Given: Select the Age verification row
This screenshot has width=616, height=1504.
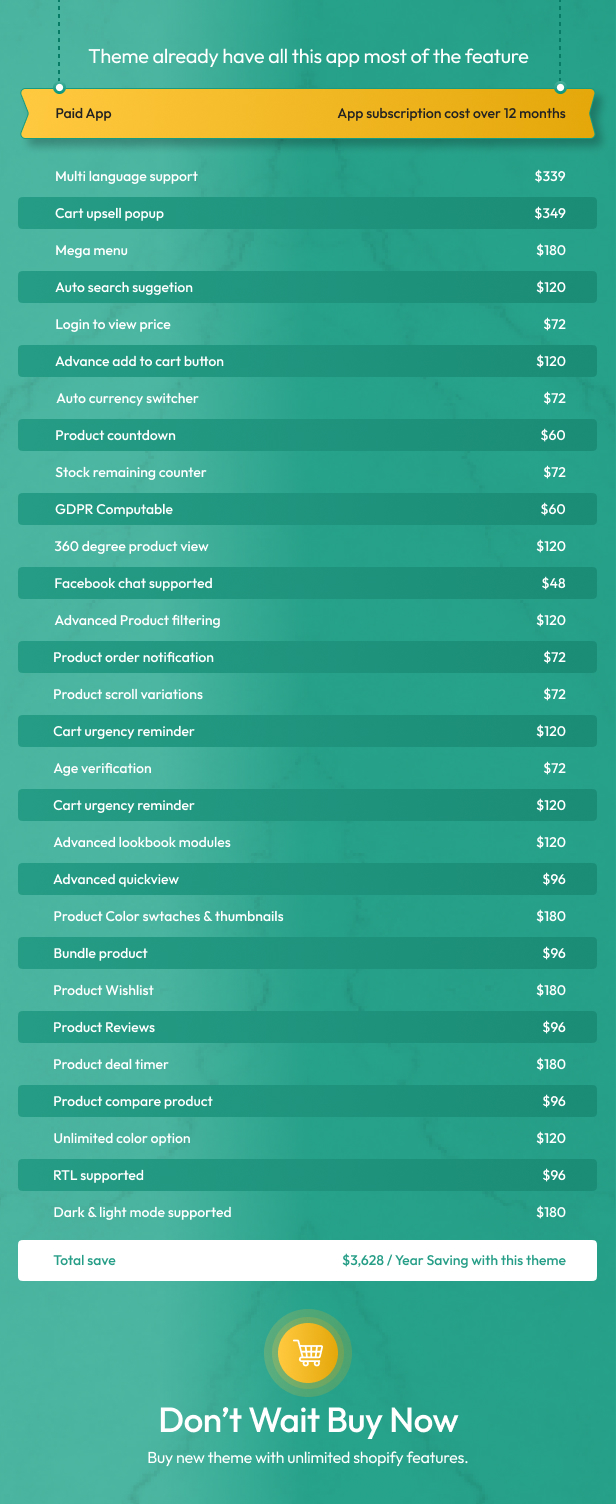Looking at the screenshot, I should (308, 768).
